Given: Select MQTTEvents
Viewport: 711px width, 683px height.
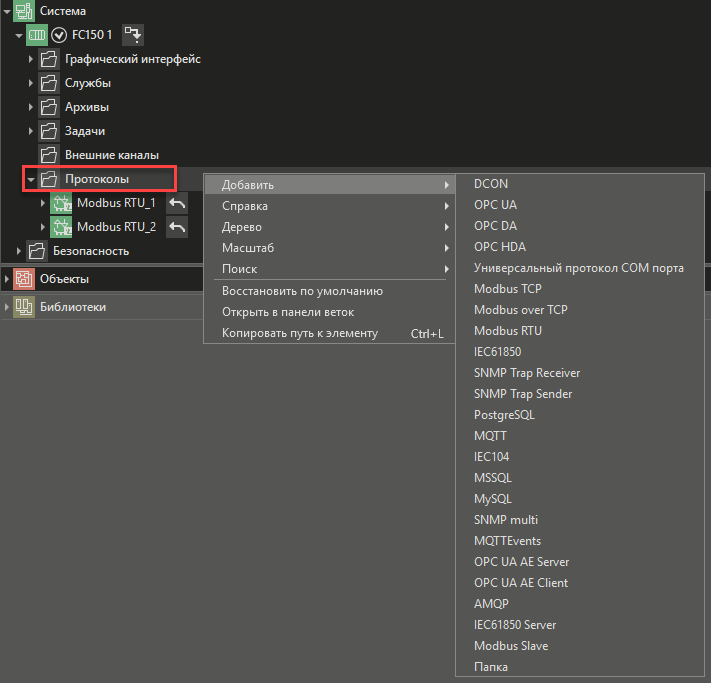Looking at the screenshot, I should tap(580, 541).
